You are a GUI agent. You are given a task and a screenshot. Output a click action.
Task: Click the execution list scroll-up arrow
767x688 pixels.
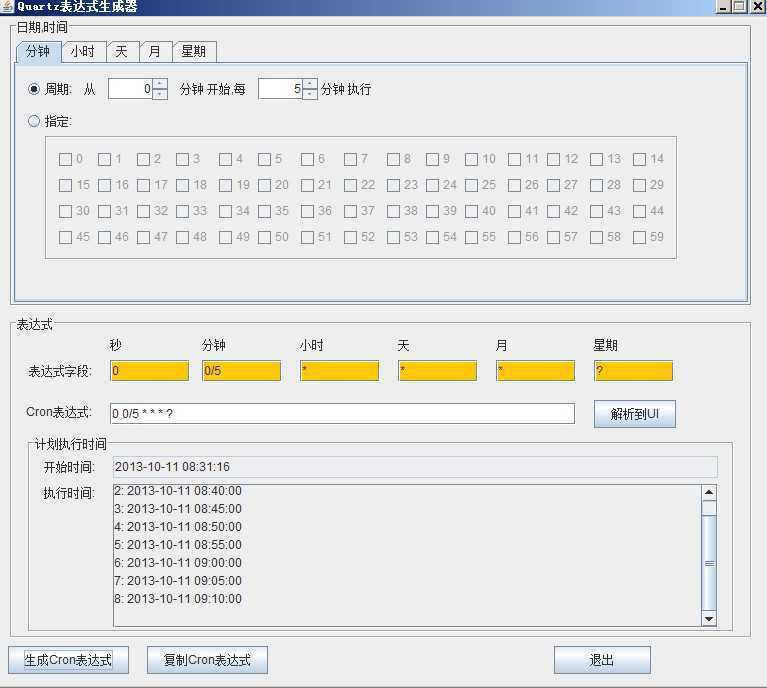[x=709, y=492]
